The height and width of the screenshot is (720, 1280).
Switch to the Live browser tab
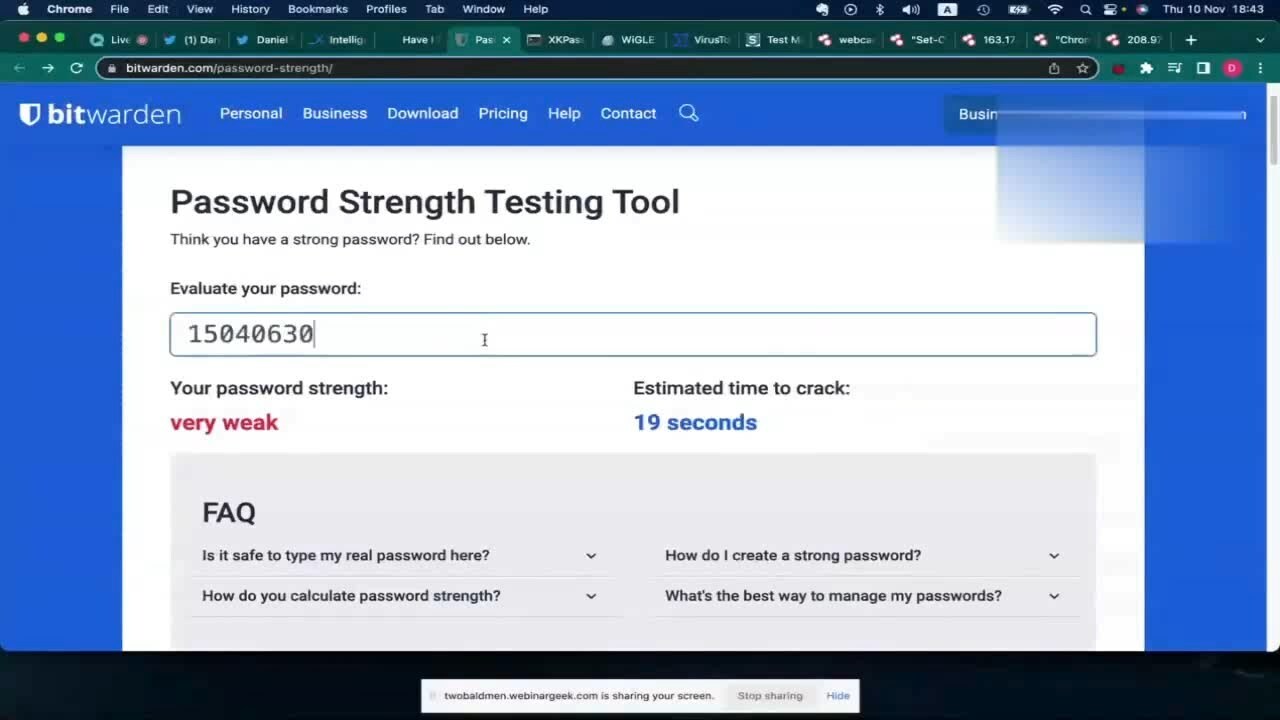119,40
